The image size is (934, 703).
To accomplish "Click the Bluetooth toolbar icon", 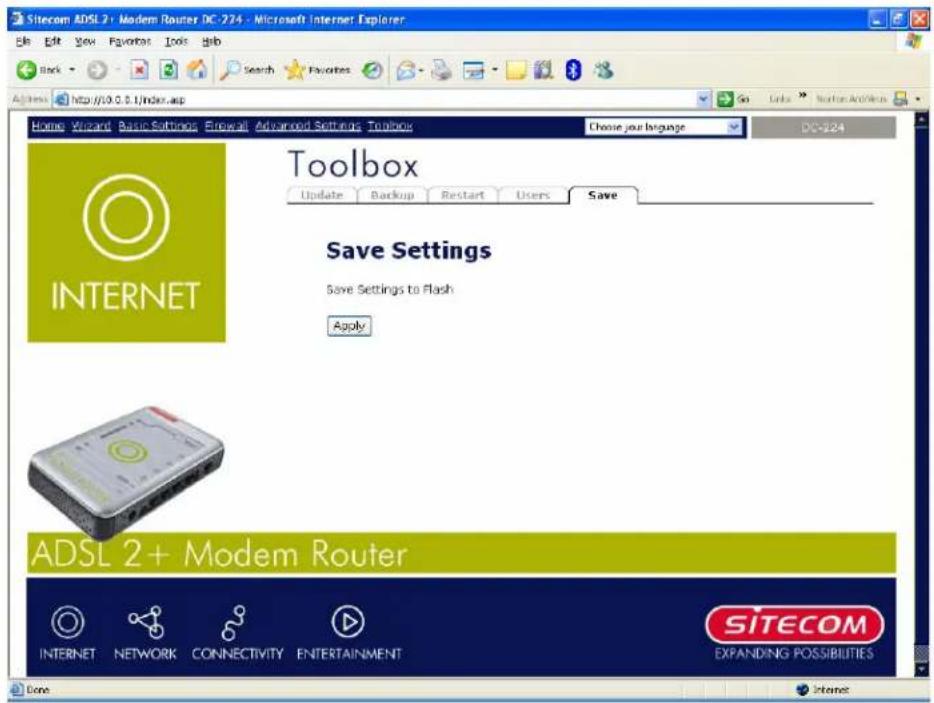I will (573, 70).
